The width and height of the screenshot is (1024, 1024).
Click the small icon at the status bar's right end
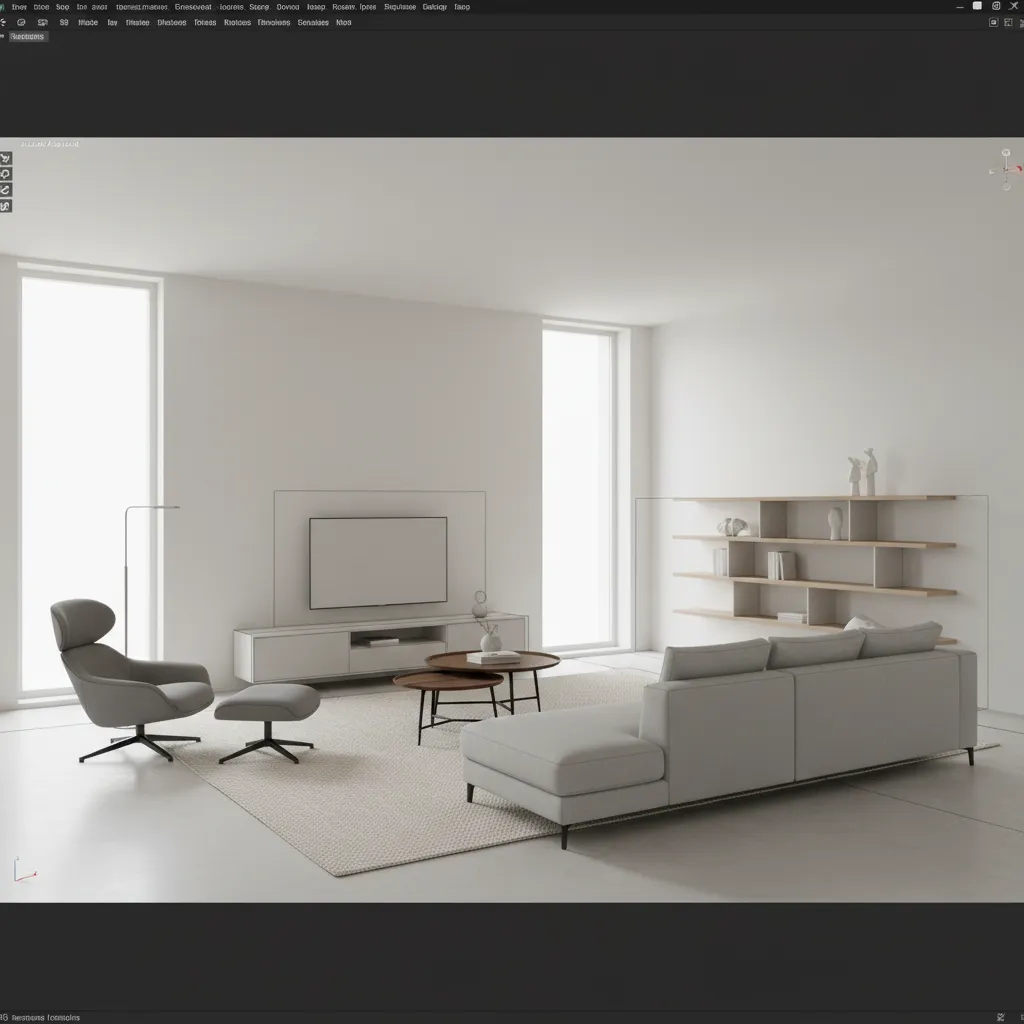pyautogui.click(x=1000, y=1017)
